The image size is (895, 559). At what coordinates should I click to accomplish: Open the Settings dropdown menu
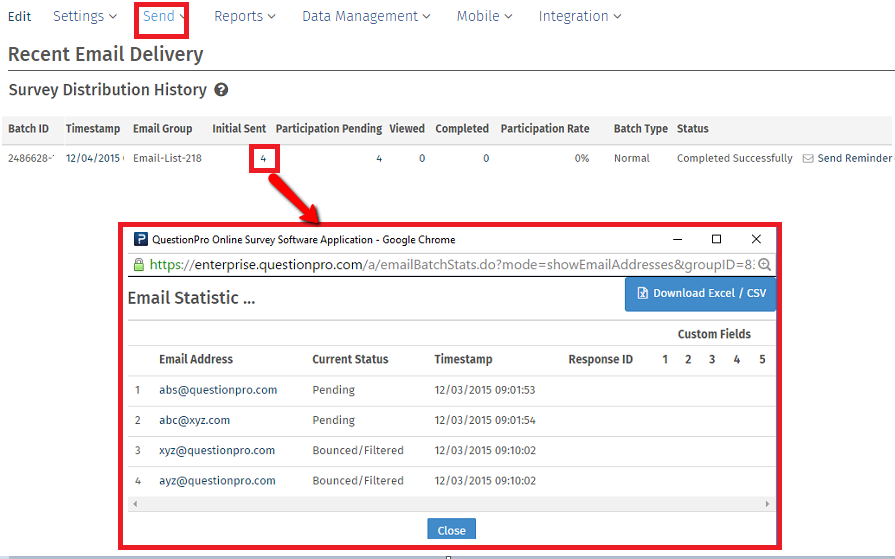click(84, 16)
